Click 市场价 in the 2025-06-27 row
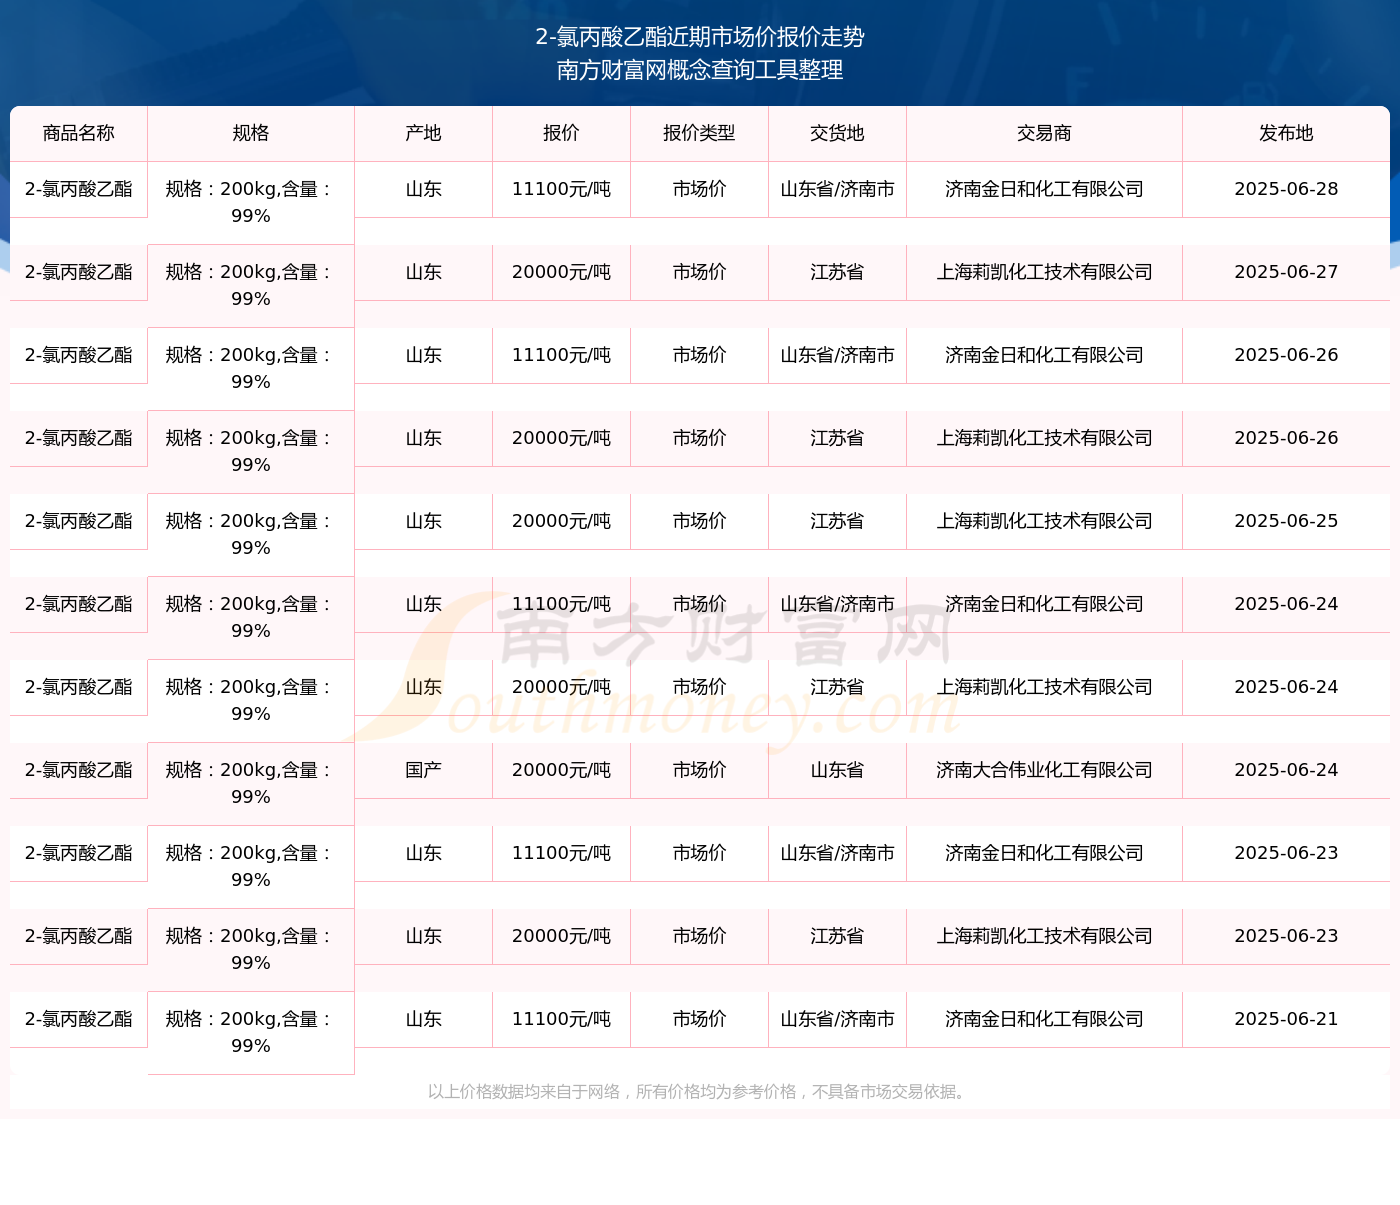This screenshot has height=1205, width=1400. [x=700, y=272]
